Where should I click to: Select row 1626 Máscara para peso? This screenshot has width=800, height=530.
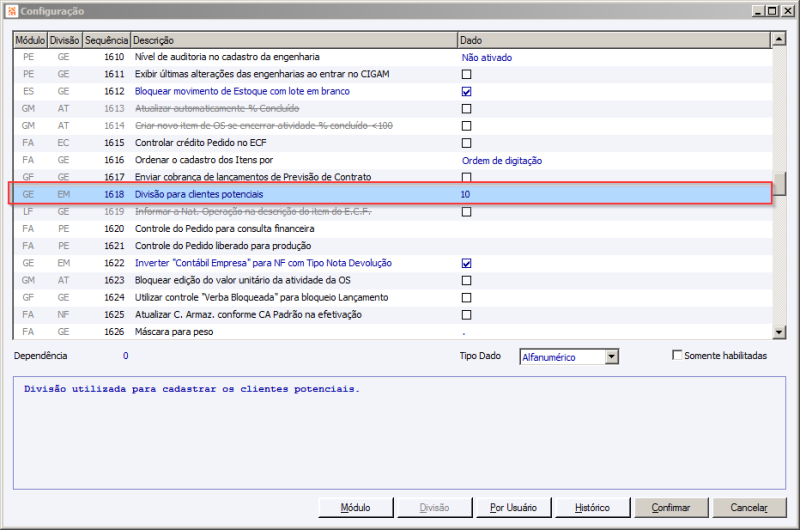point(392,332)
